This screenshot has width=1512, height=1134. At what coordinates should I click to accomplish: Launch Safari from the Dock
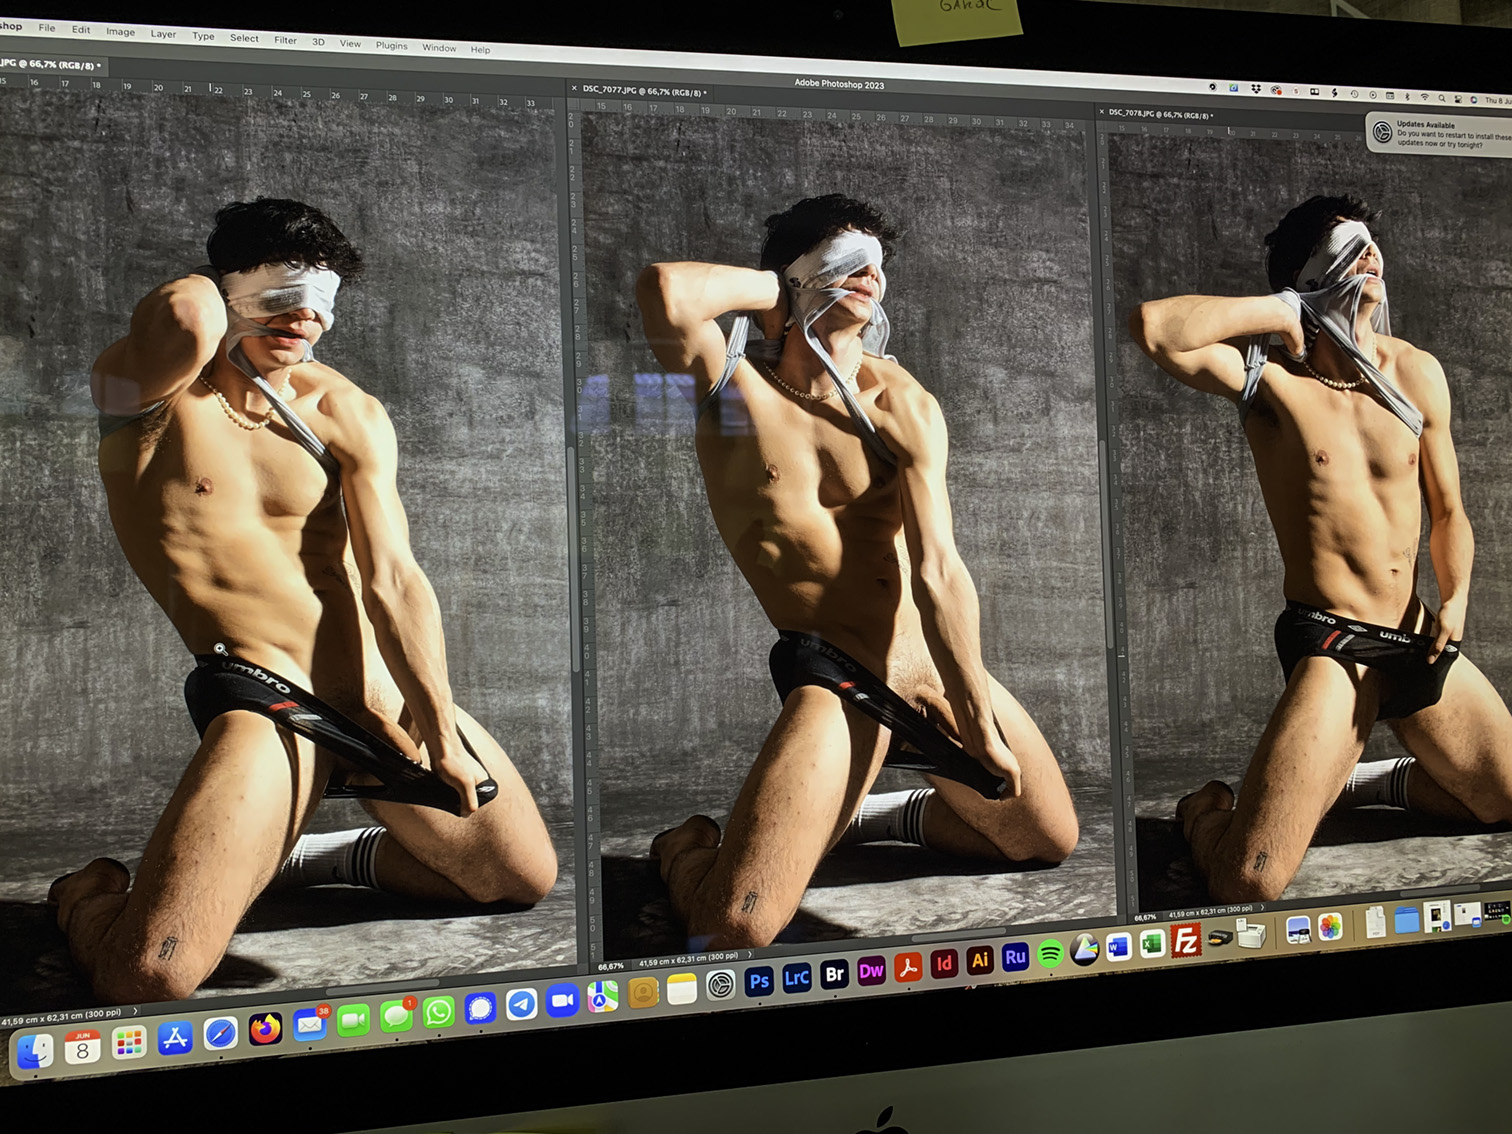220,1034
